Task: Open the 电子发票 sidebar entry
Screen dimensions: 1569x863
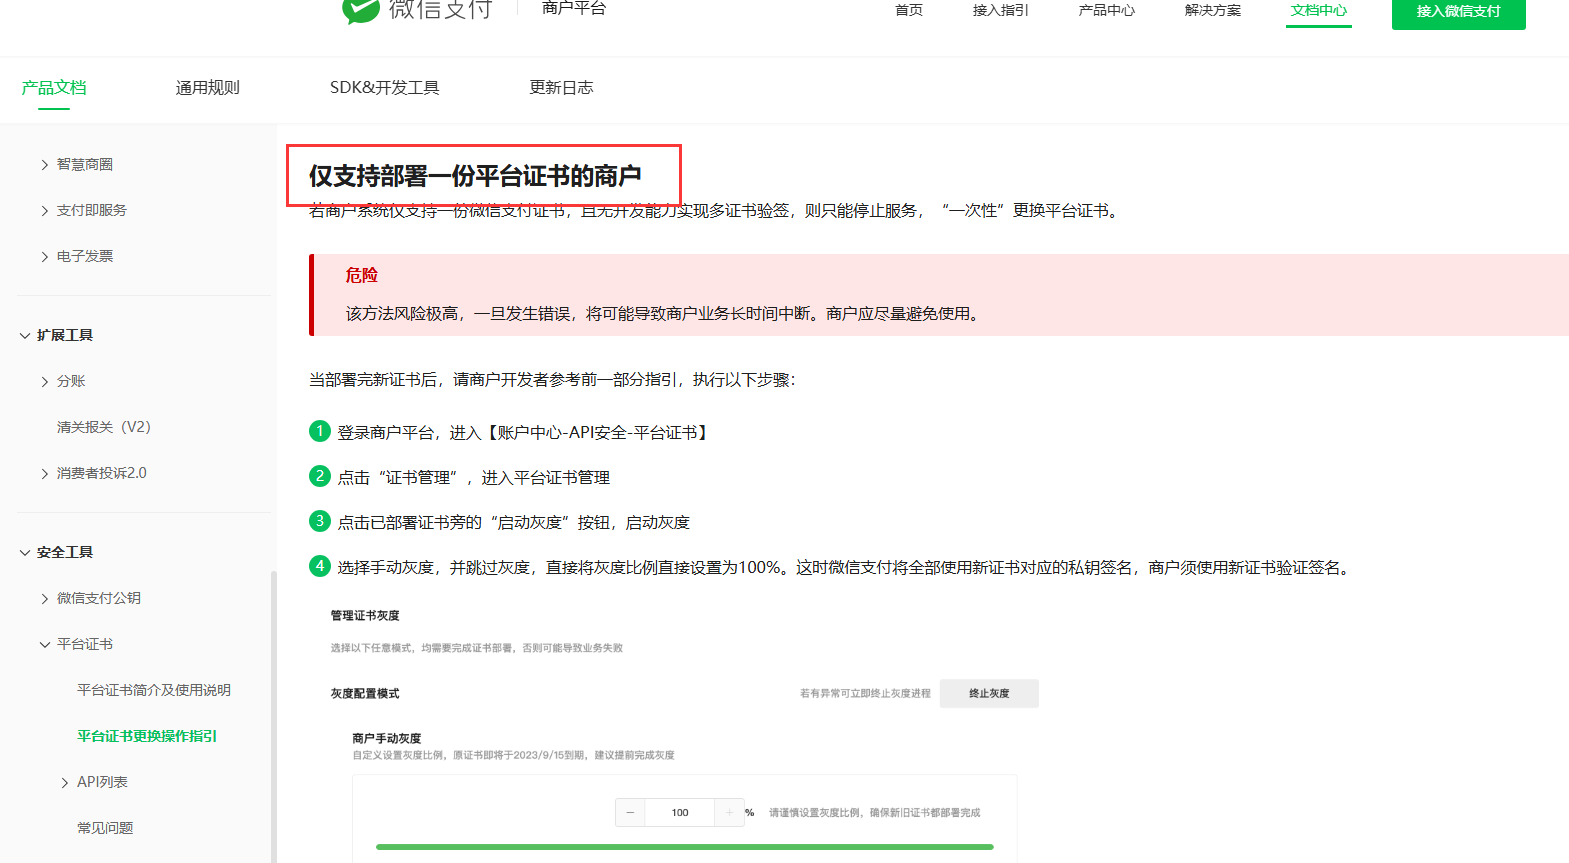Action: (x=85, y=256)
